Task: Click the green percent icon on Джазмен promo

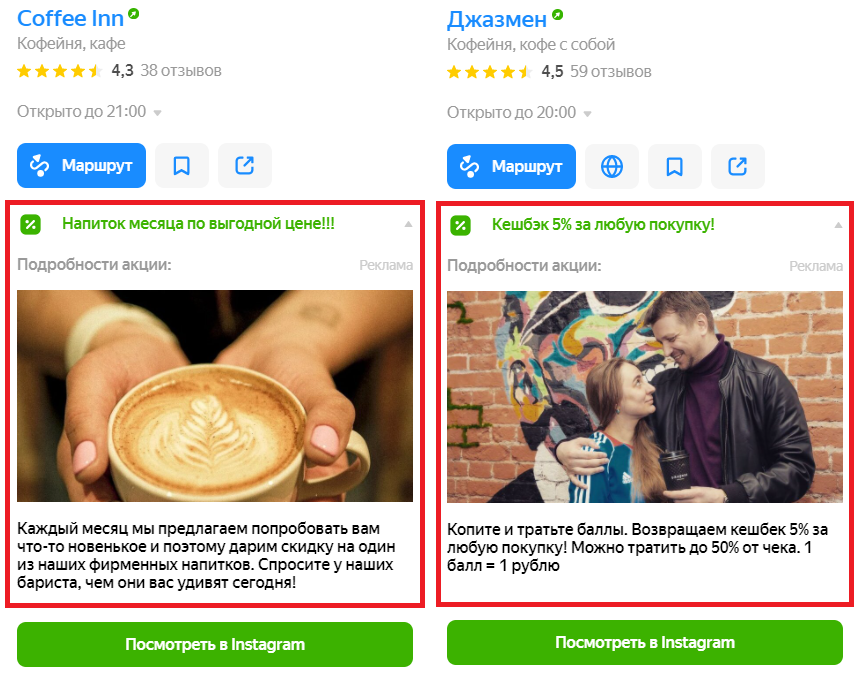Action: [461, 225]
